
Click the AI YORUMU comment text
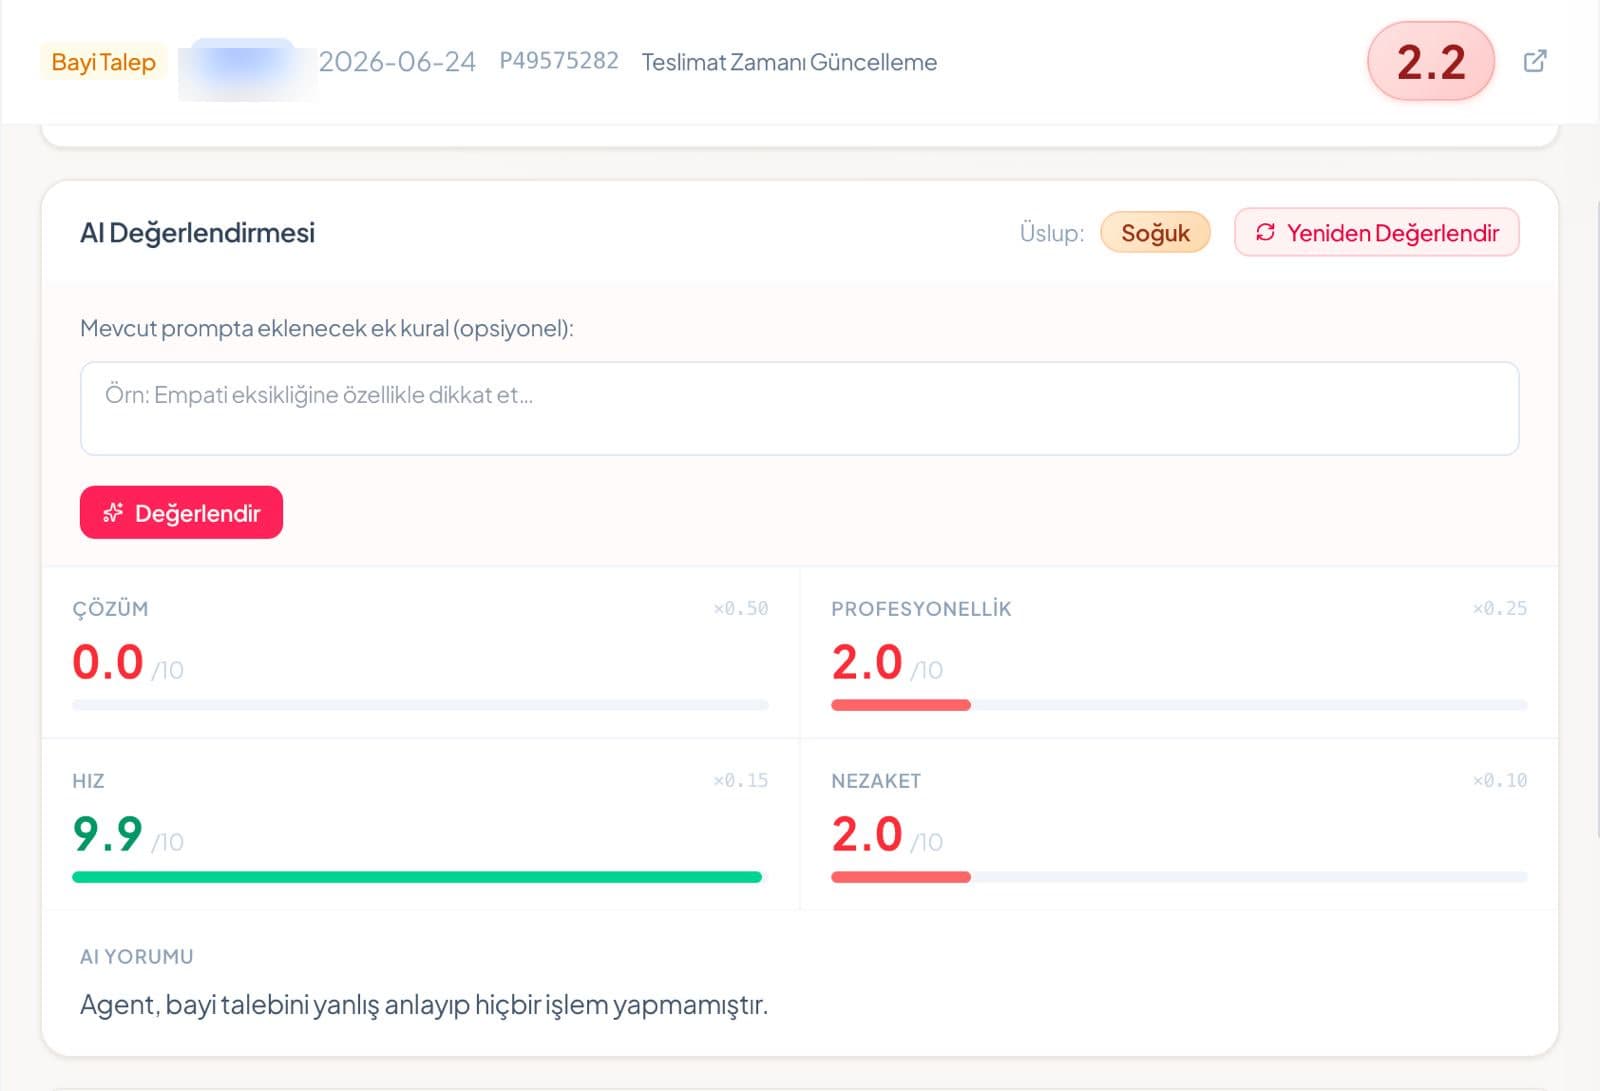(x=424, y=1004)
